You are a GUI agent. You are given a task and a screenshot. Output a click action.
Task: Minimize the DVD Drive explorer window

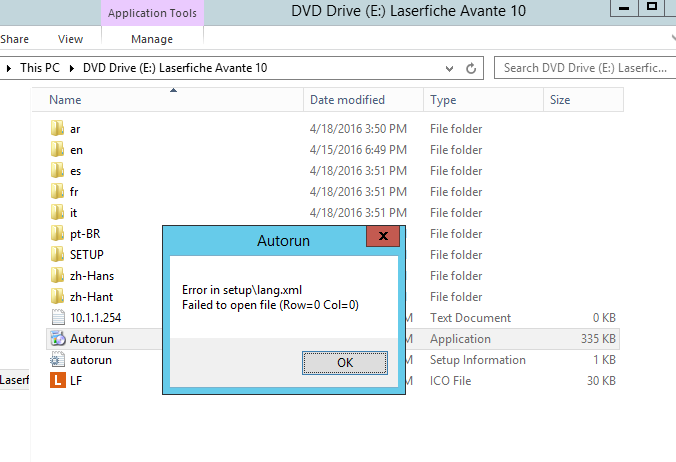623,8
